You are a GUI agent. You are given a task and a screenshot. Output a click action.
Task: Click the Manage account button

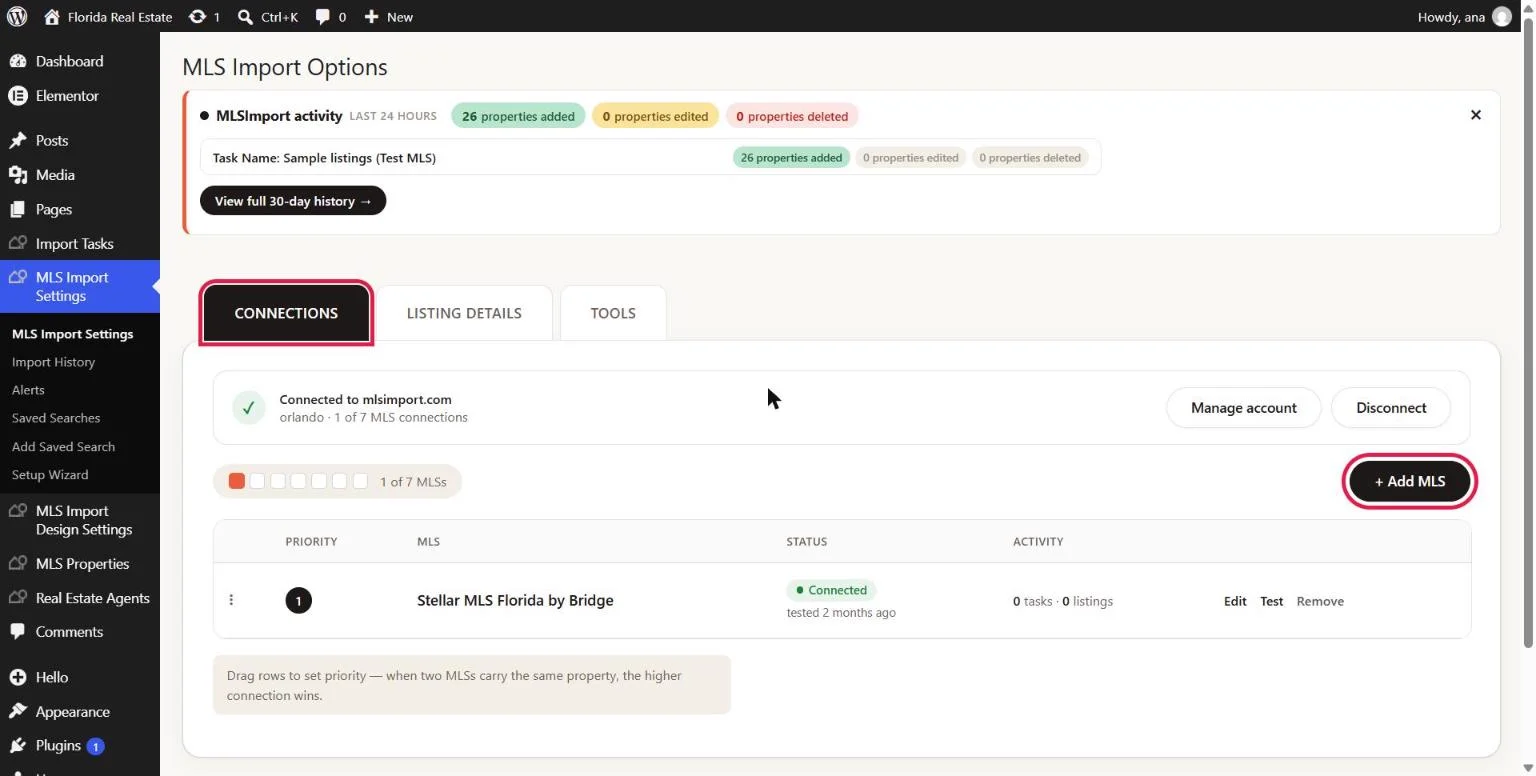[x=1243, y=408]
